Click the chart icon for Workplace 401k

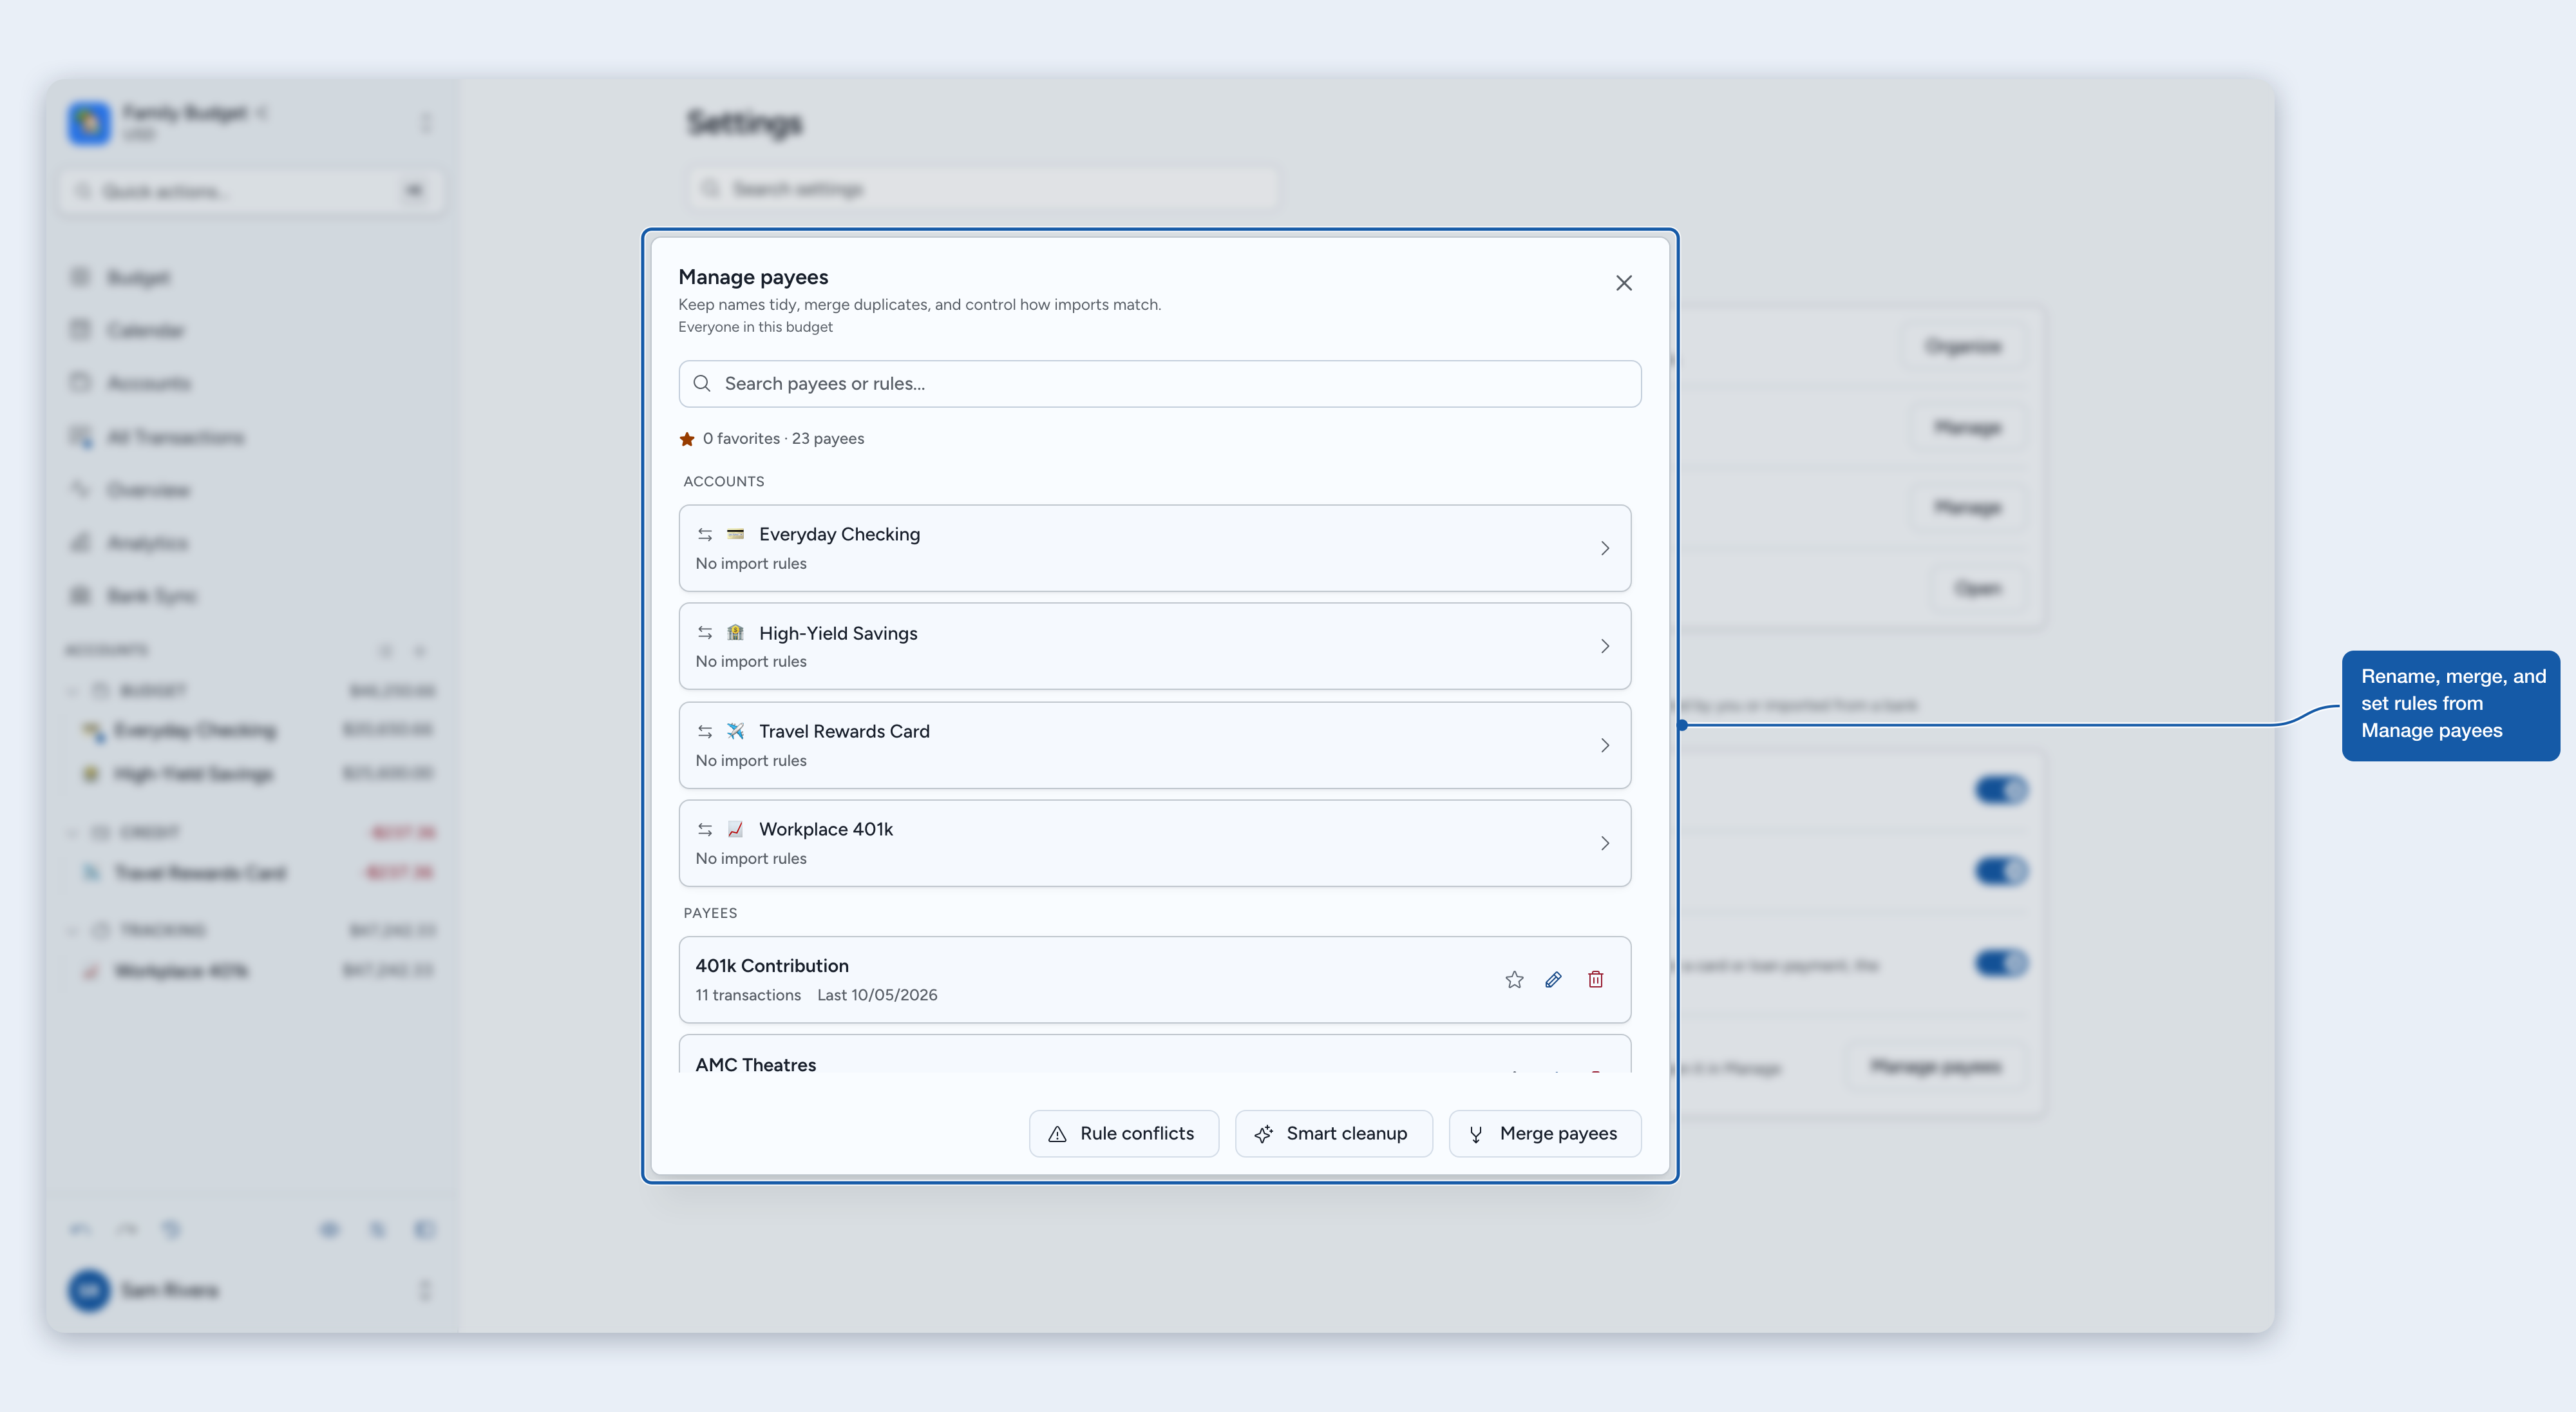735,829
